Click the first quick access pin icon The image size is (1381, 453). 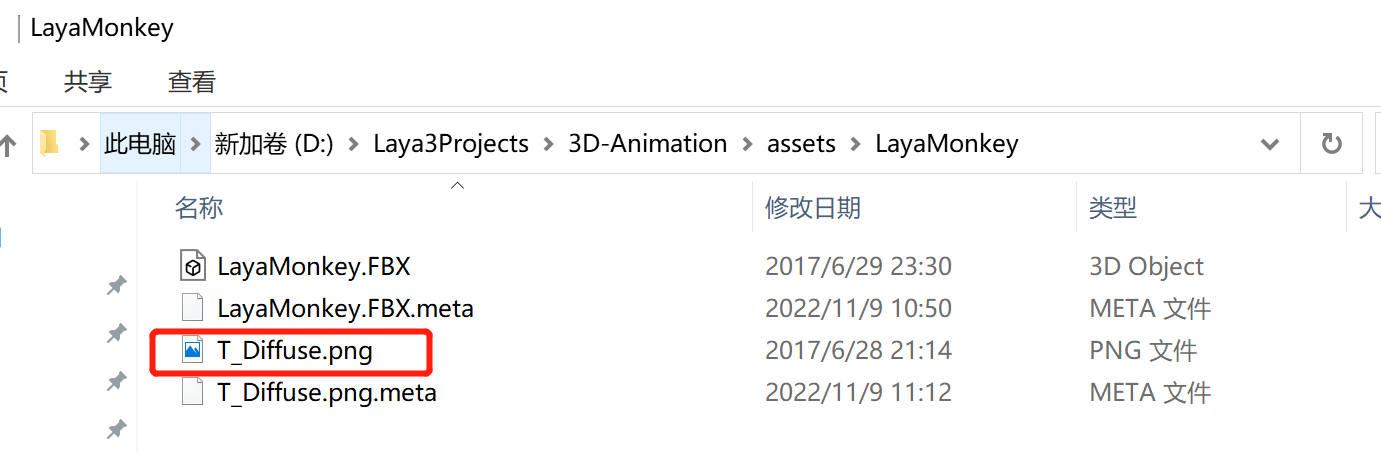click(x=117, y=286)
